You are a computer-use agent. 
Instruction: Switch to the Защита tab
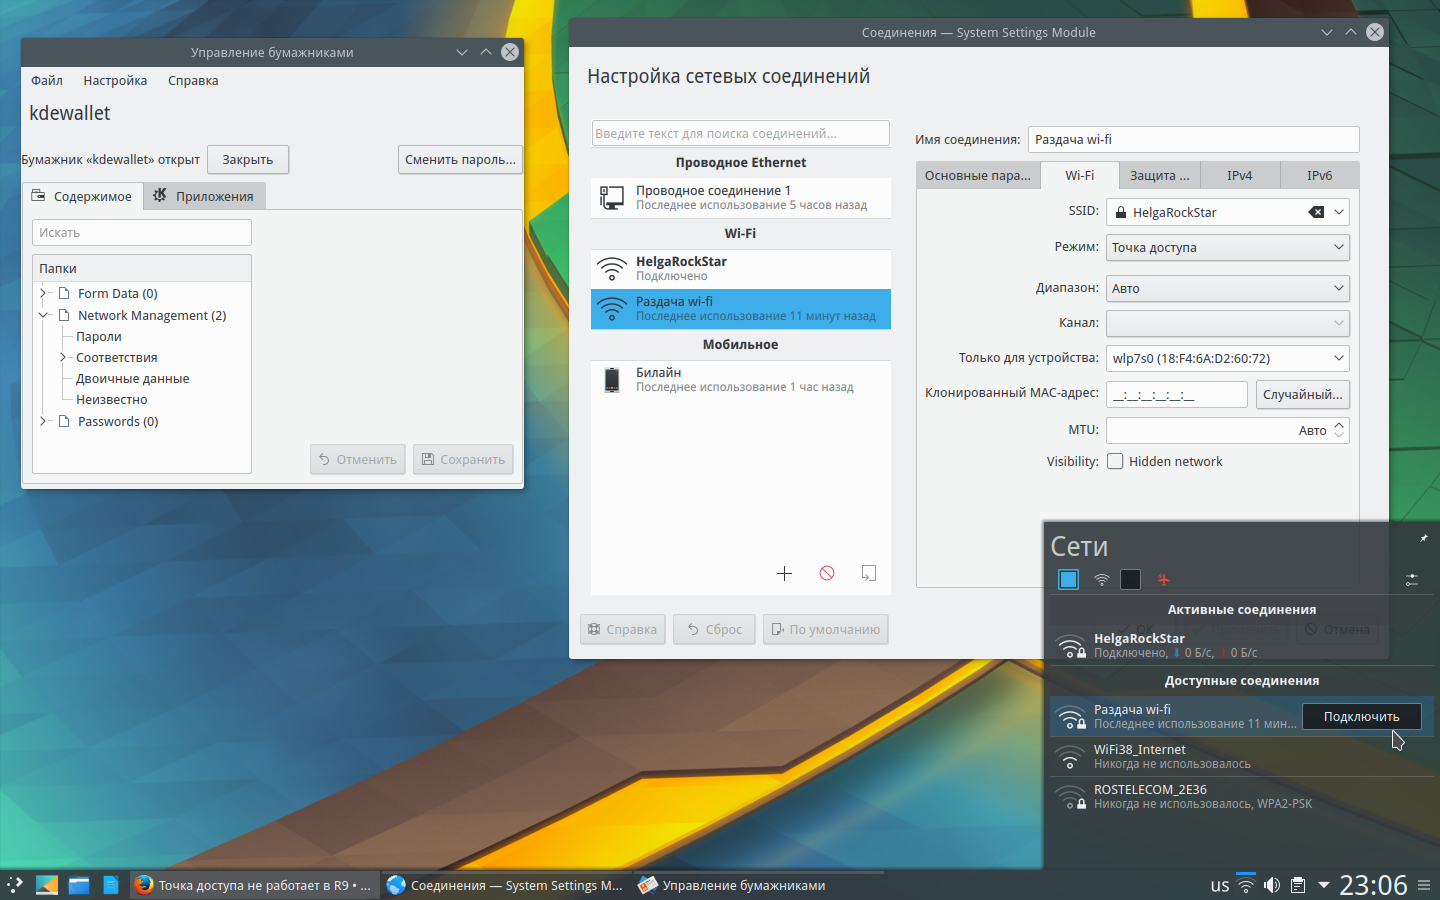tap(1160, 175)
